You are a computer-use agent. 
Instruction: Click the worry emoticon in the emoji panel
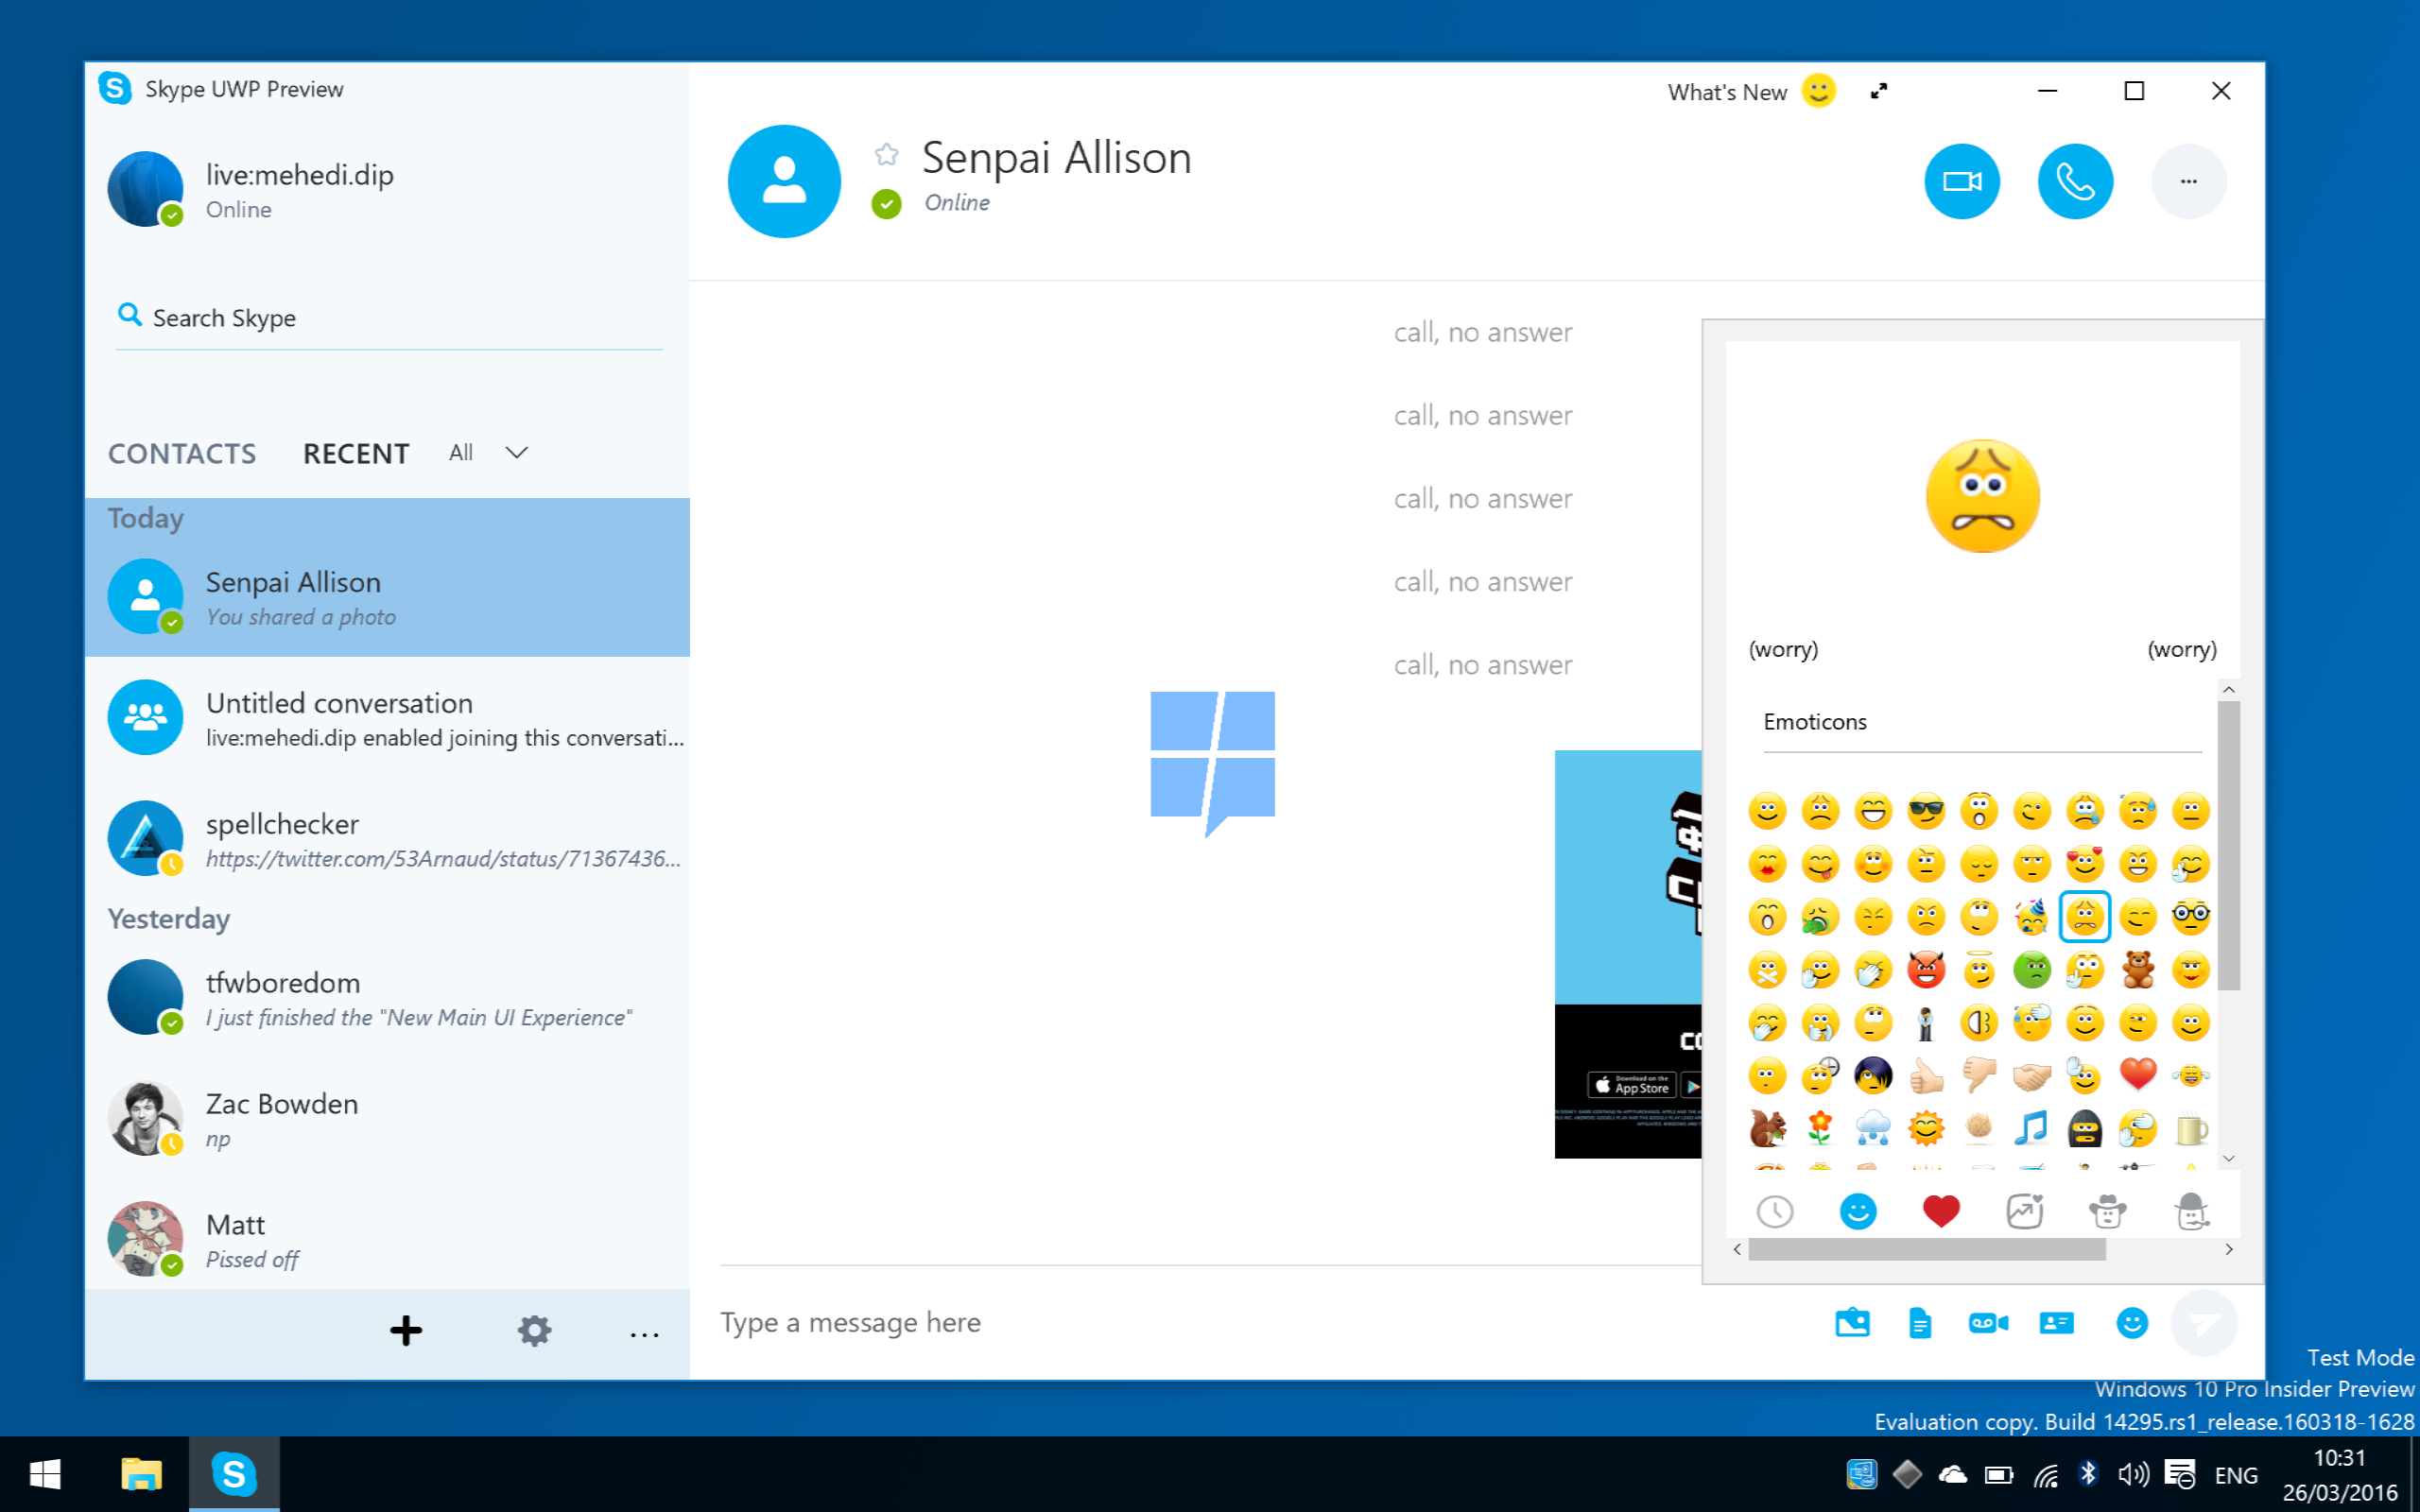(2083, 917)
